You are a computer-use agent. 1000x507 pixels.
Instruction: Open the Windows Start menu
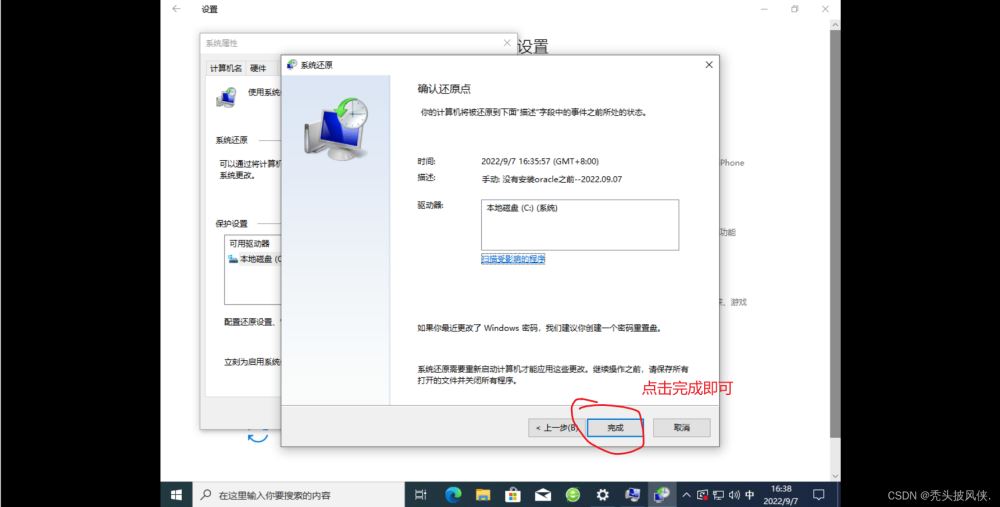click(176, 494)
